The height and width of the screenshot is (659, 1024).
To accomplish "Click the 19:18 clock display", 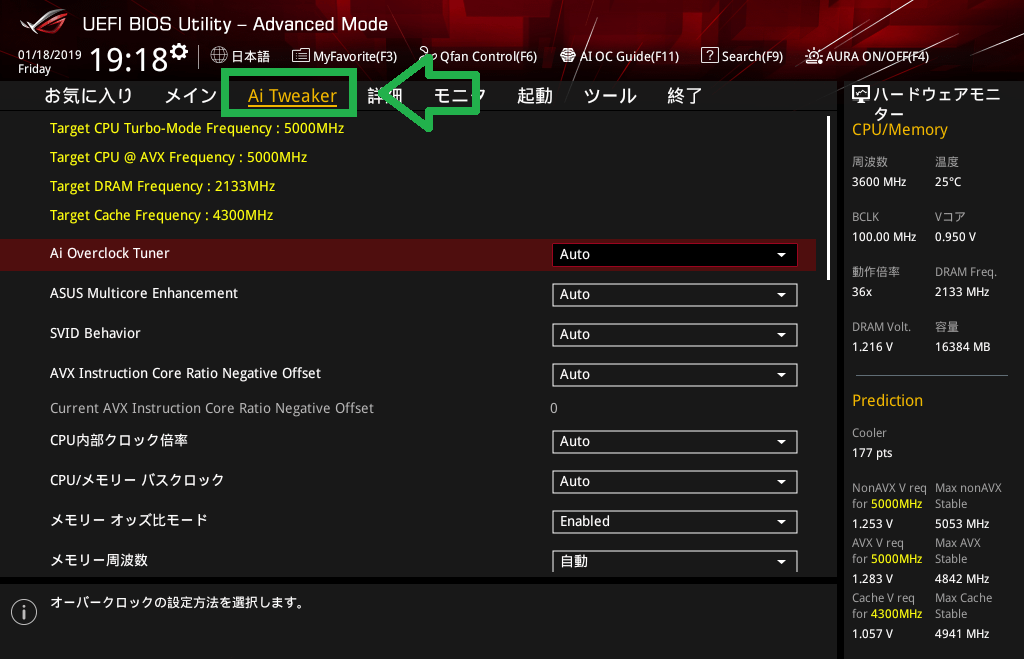I will pyautogui.click(x=129, y=59).
